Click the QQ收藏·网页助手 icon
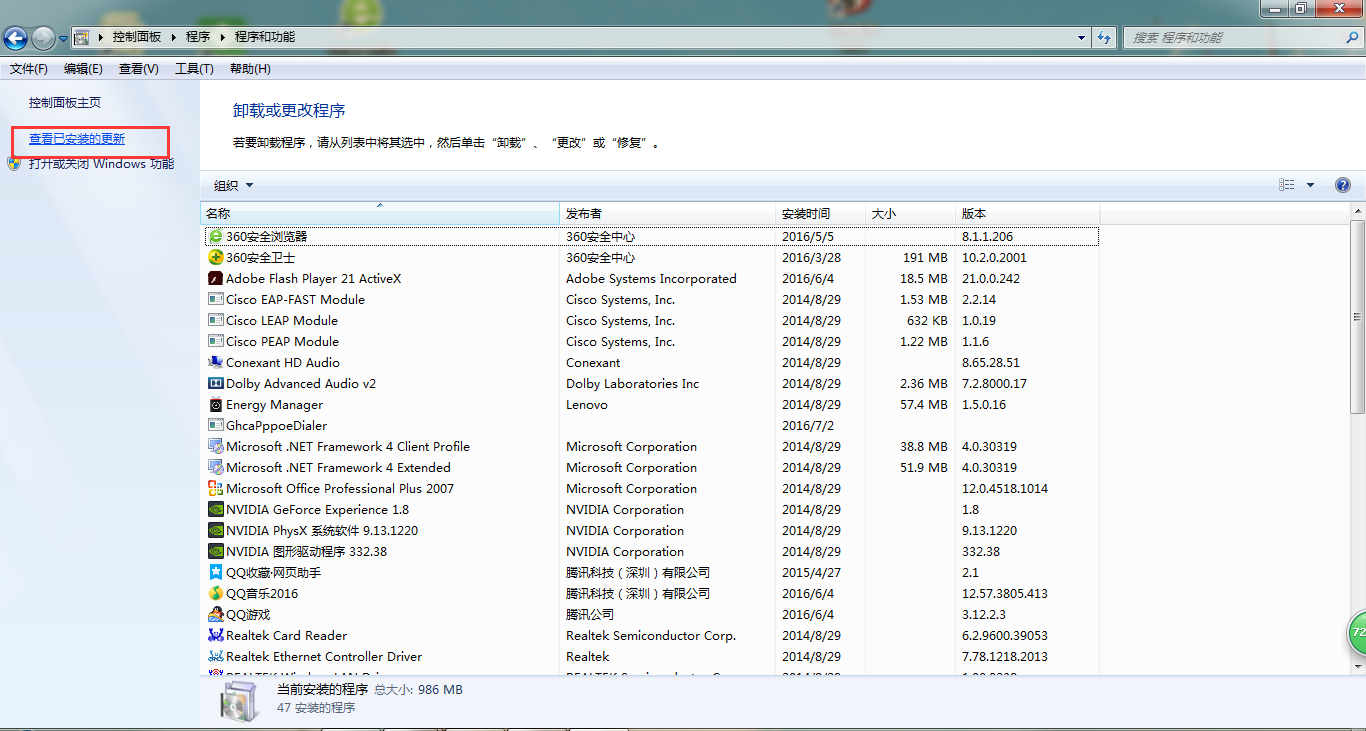This screenshot has height=731, width=1366. (x=215, y=573)
